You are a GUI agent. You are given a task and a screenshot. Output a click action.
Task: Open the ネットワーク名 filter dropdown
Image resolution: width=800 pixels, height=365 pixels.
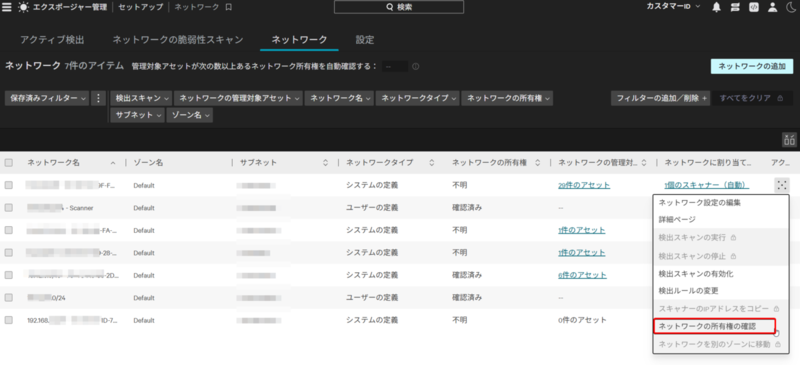click(x=339, y=98)
